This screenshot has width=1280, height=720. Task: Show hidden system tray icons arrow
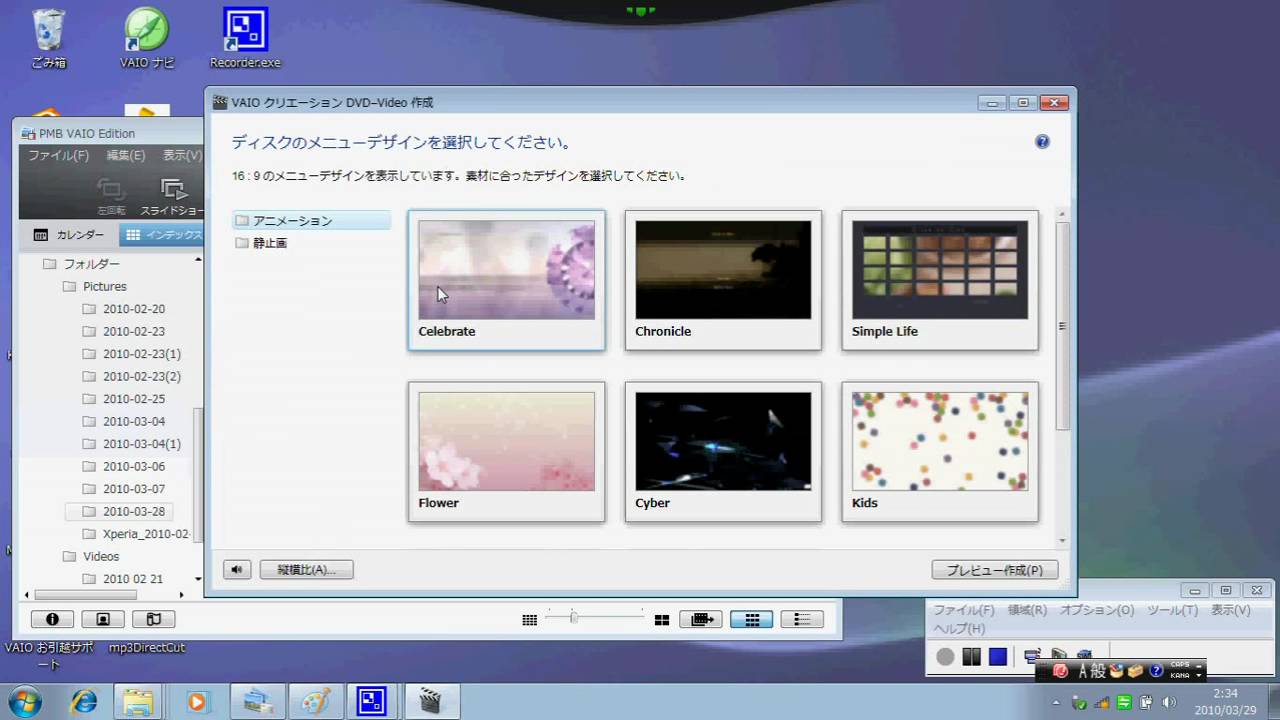1056,701
